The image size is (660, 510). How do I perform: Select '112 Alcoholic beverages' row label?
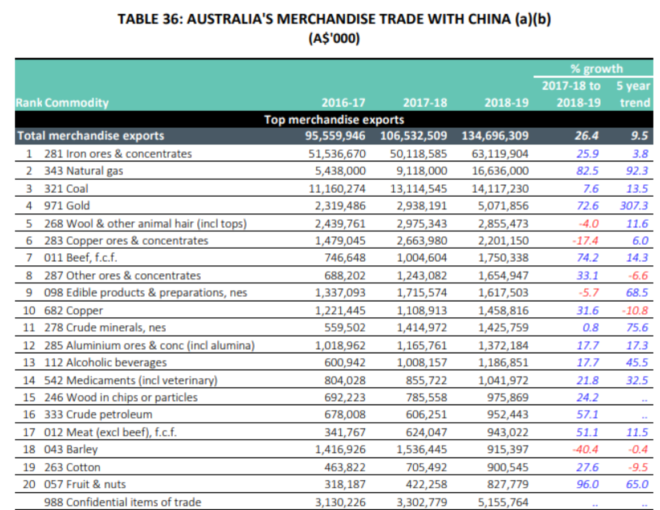[x=105, y=362]
